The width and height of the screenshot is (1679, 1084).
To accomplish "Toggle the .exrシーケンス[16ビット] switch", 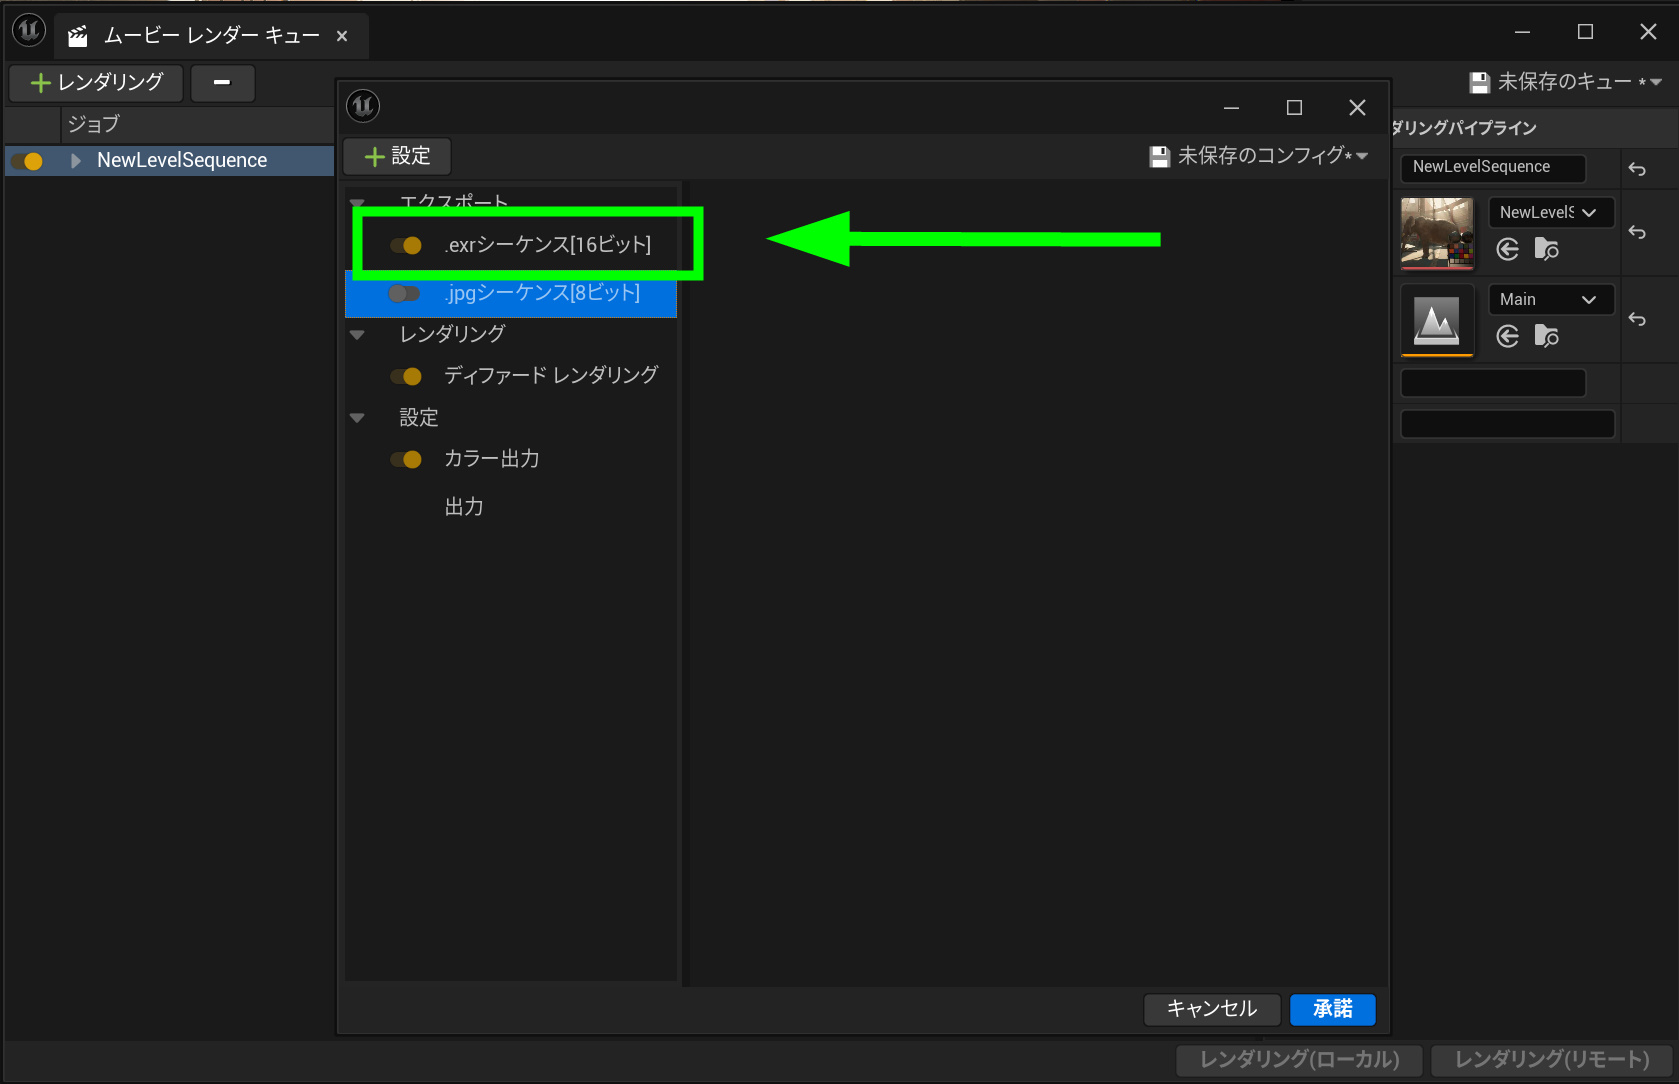I will pos(406,245).
